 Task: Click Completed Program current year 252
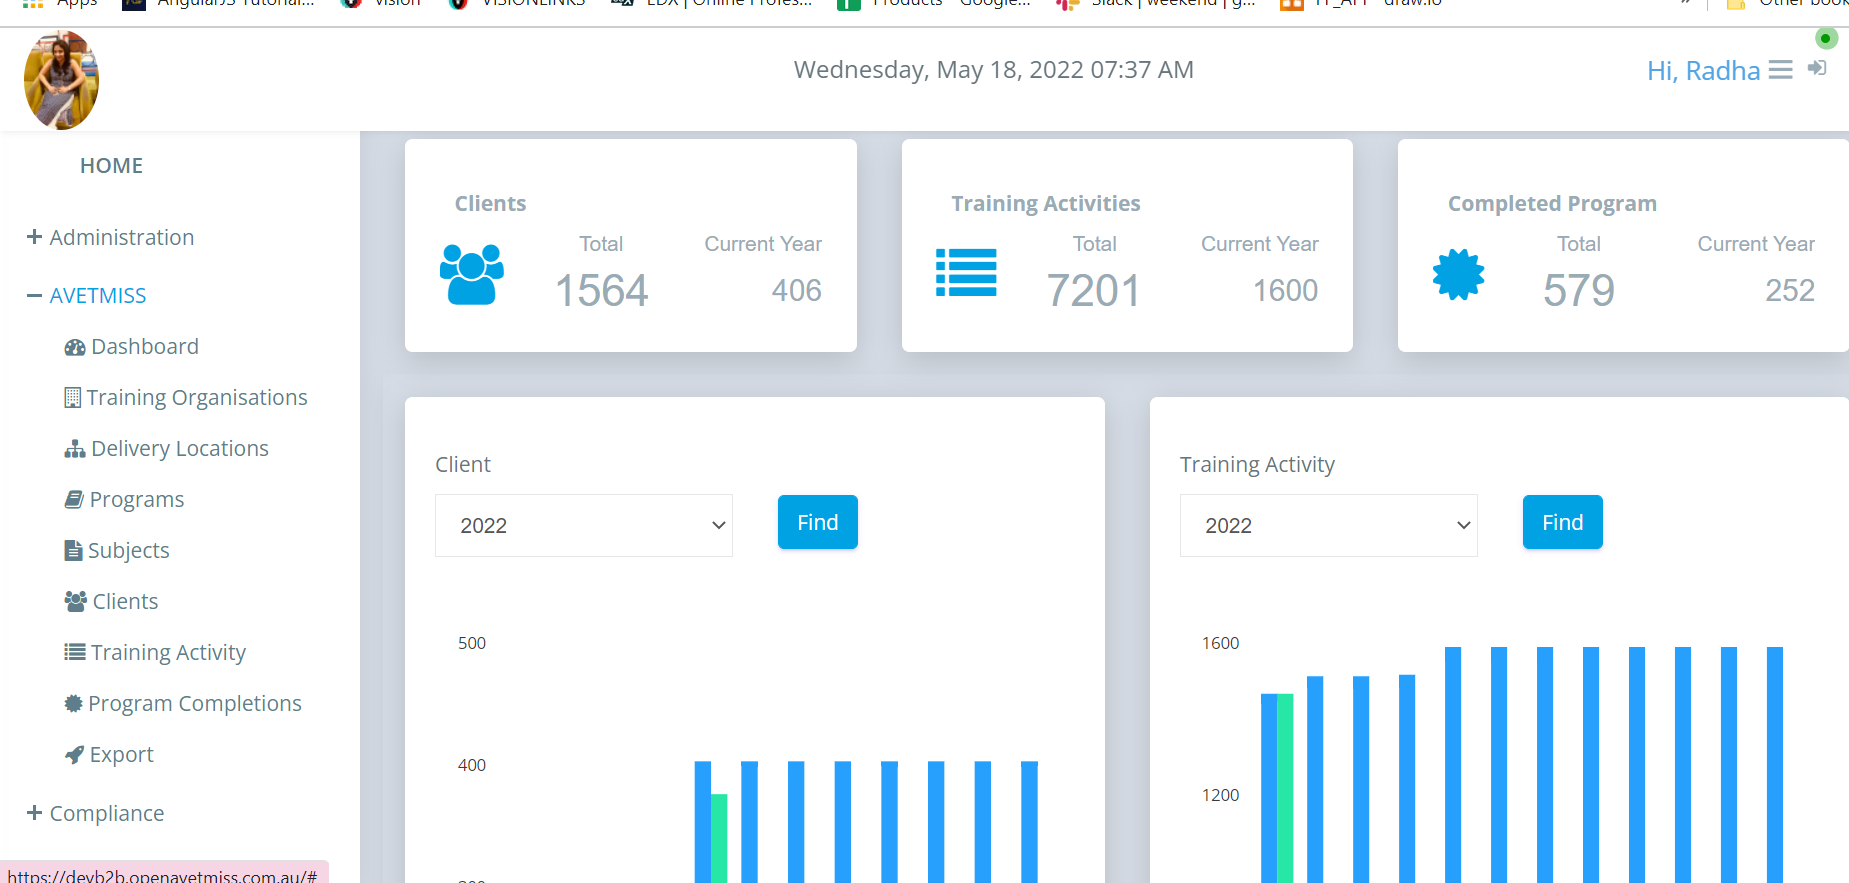[x=1790, y=291]
